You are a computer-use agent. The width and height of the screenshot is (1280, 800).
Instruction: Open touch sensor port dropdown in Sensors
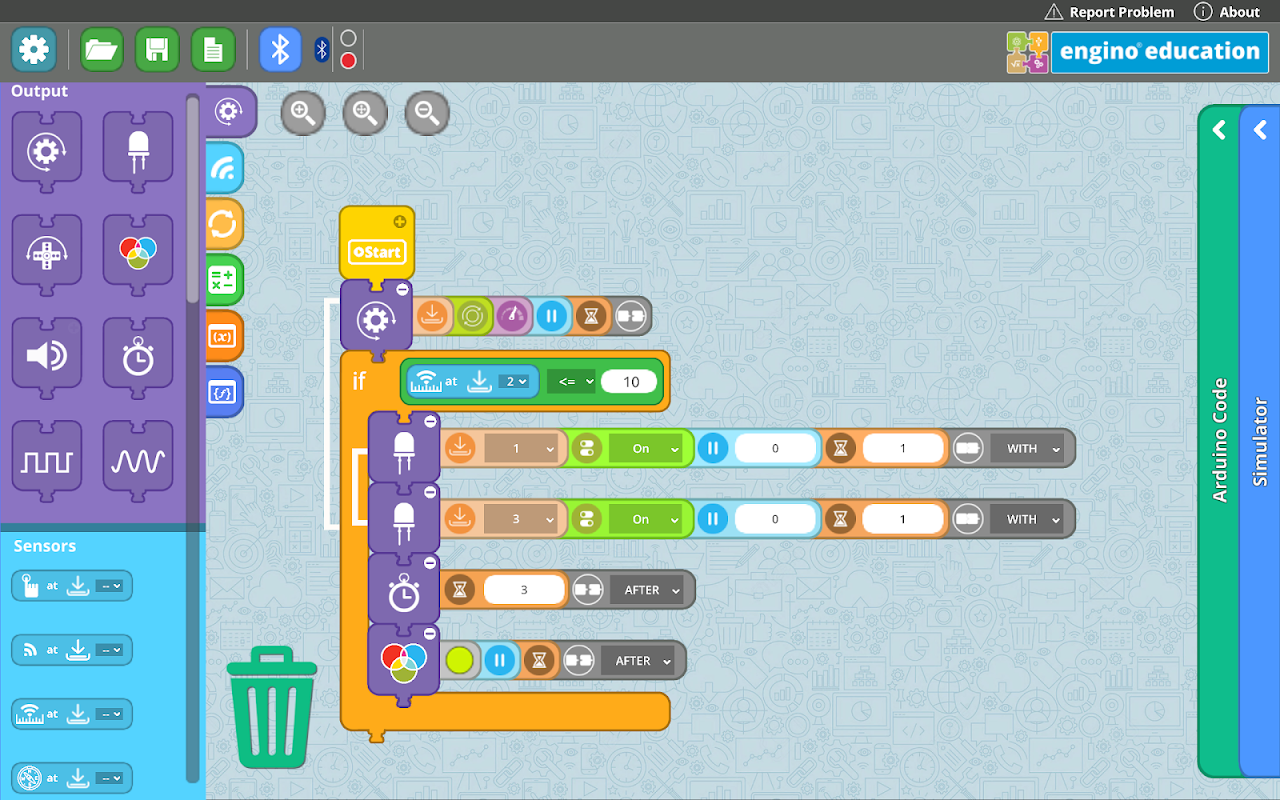(x=110, y=586)
